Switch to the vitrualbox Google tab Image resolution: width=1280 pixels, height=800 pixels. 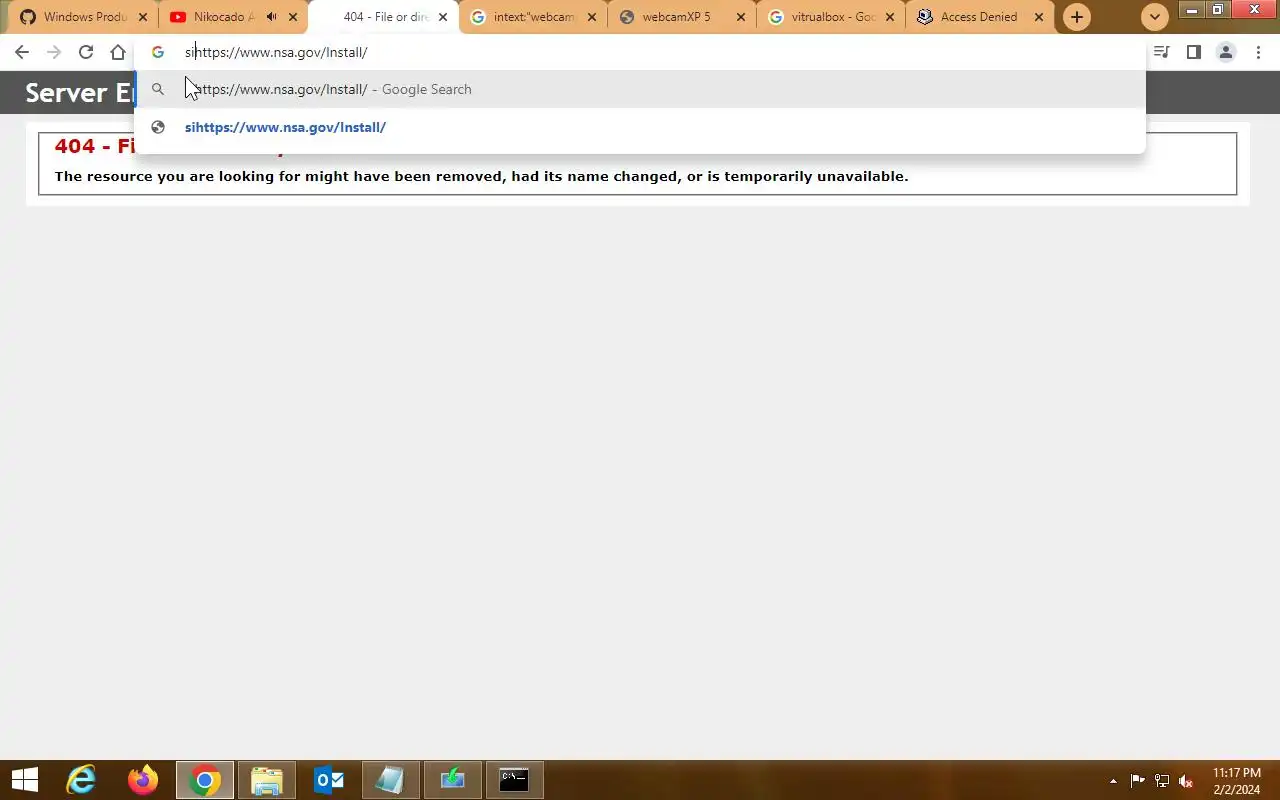pyautogui.click(x=833, y=17)
